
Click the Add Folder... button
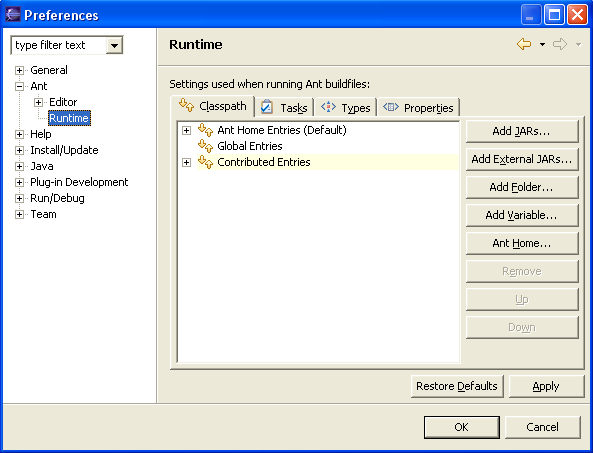[522, 187]
